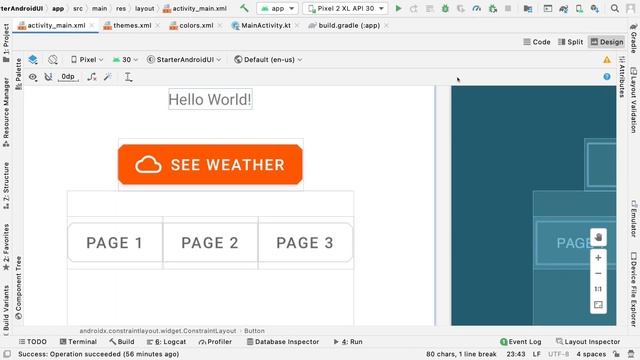Open the API level 30 dropdown

[x=125, y=60]
